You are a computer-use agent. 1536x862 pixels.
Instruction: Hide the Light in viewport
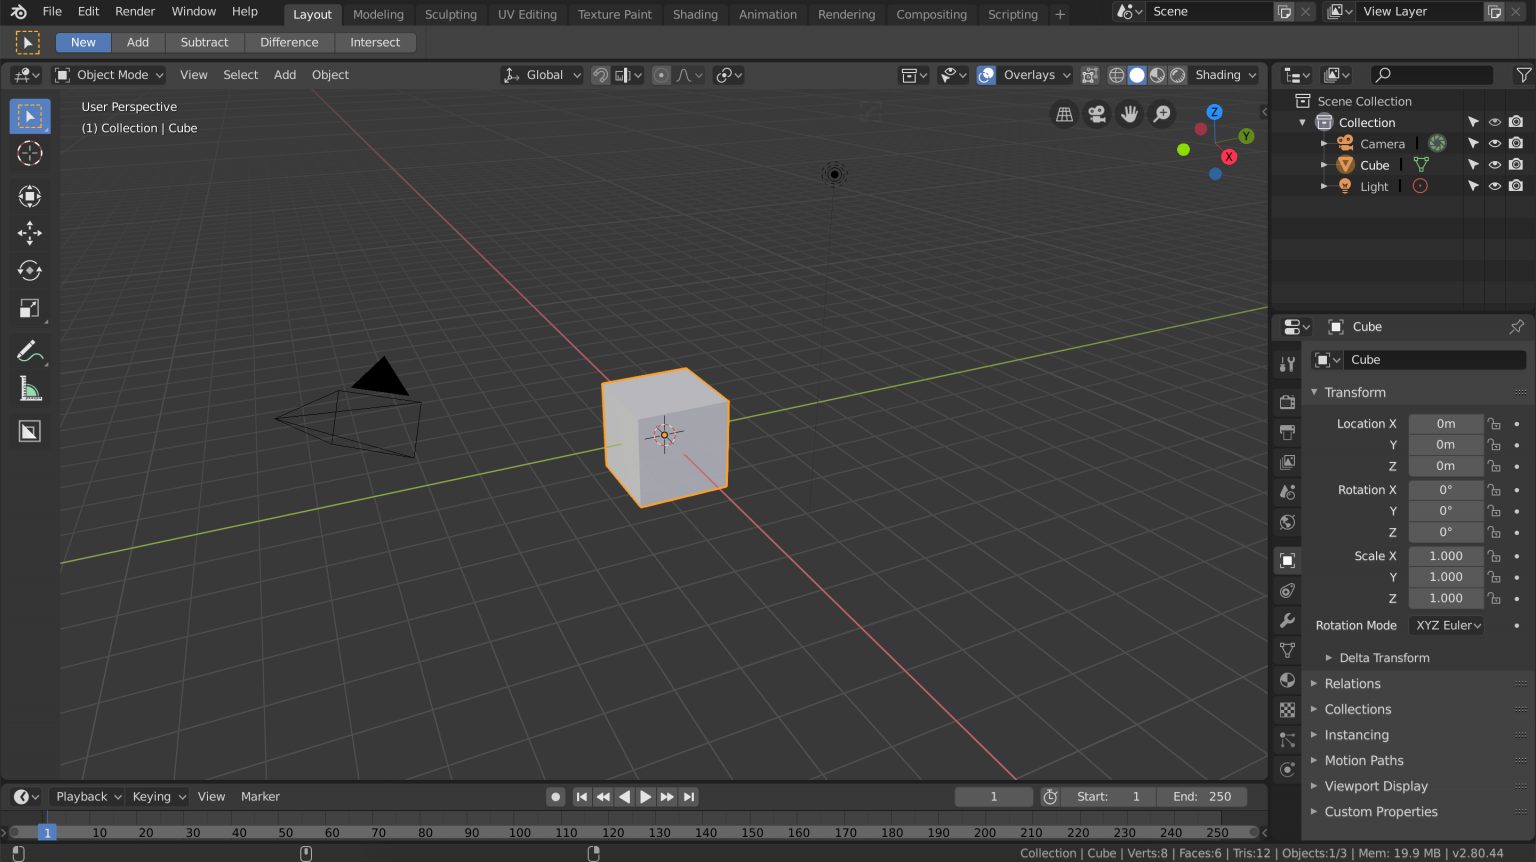point(1495,186)
